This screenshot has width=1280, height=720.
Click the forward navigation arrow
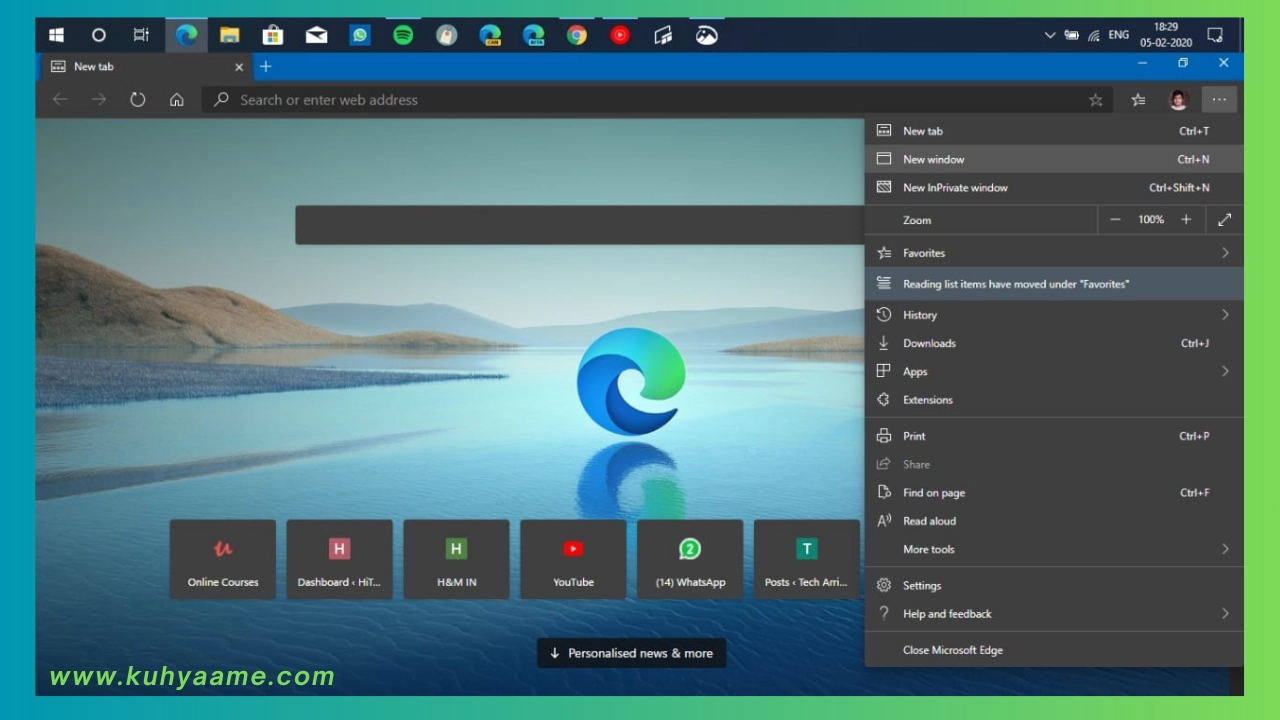(x=98, y=100)
